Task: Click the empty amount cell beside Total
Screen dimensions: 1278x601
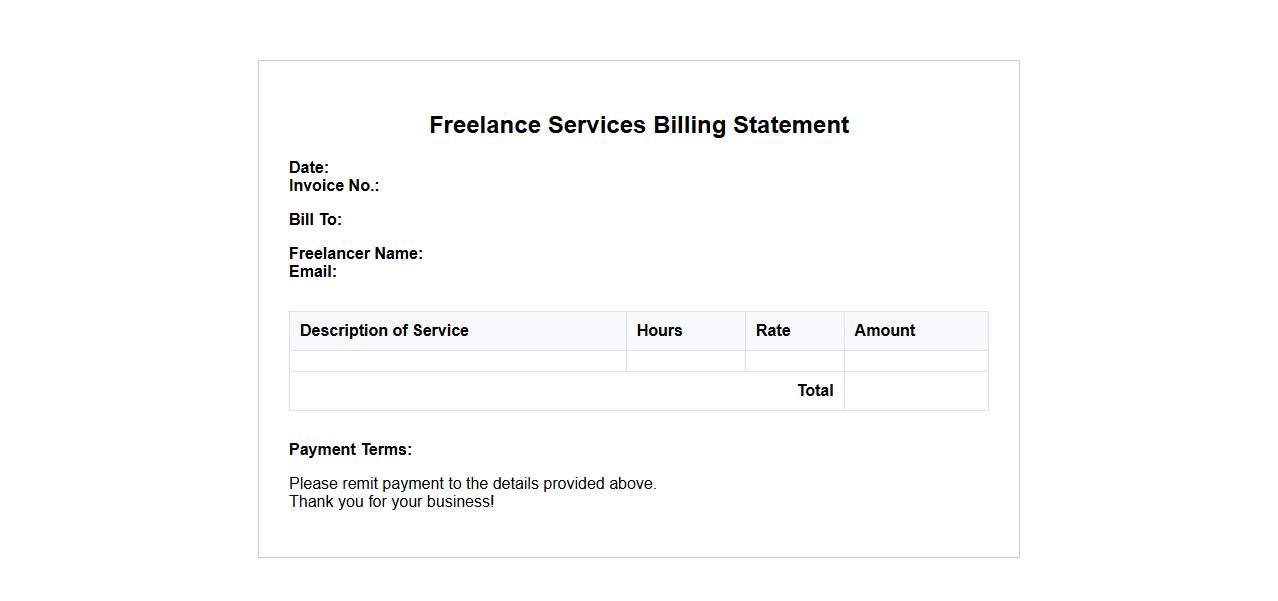Action: click(x=915, y=391)
